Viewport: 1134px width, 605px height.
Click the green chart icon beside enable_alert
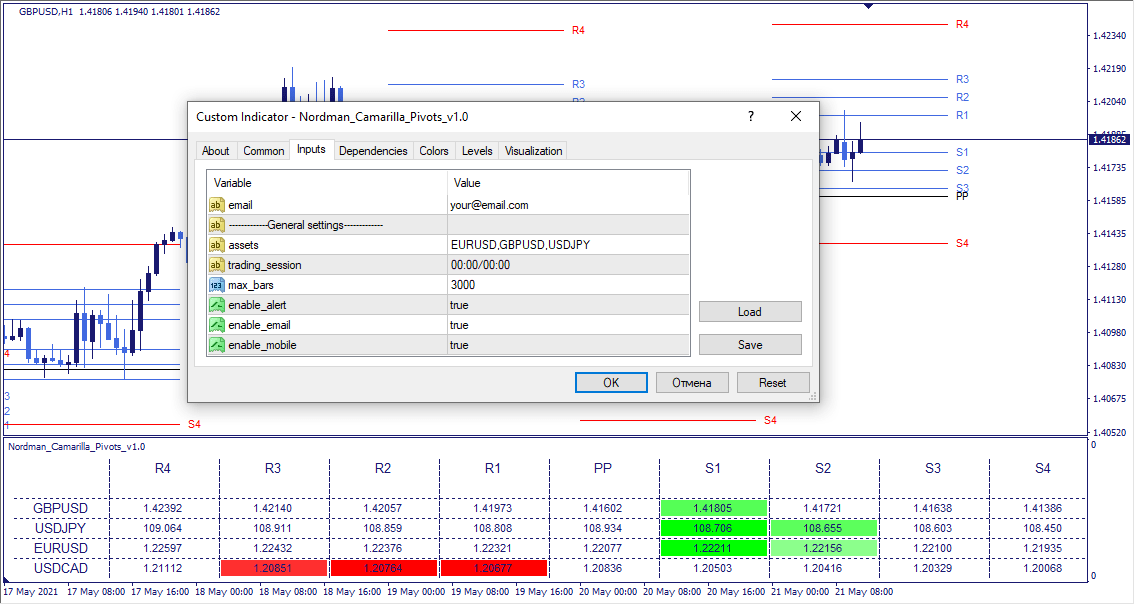point(216,304)
